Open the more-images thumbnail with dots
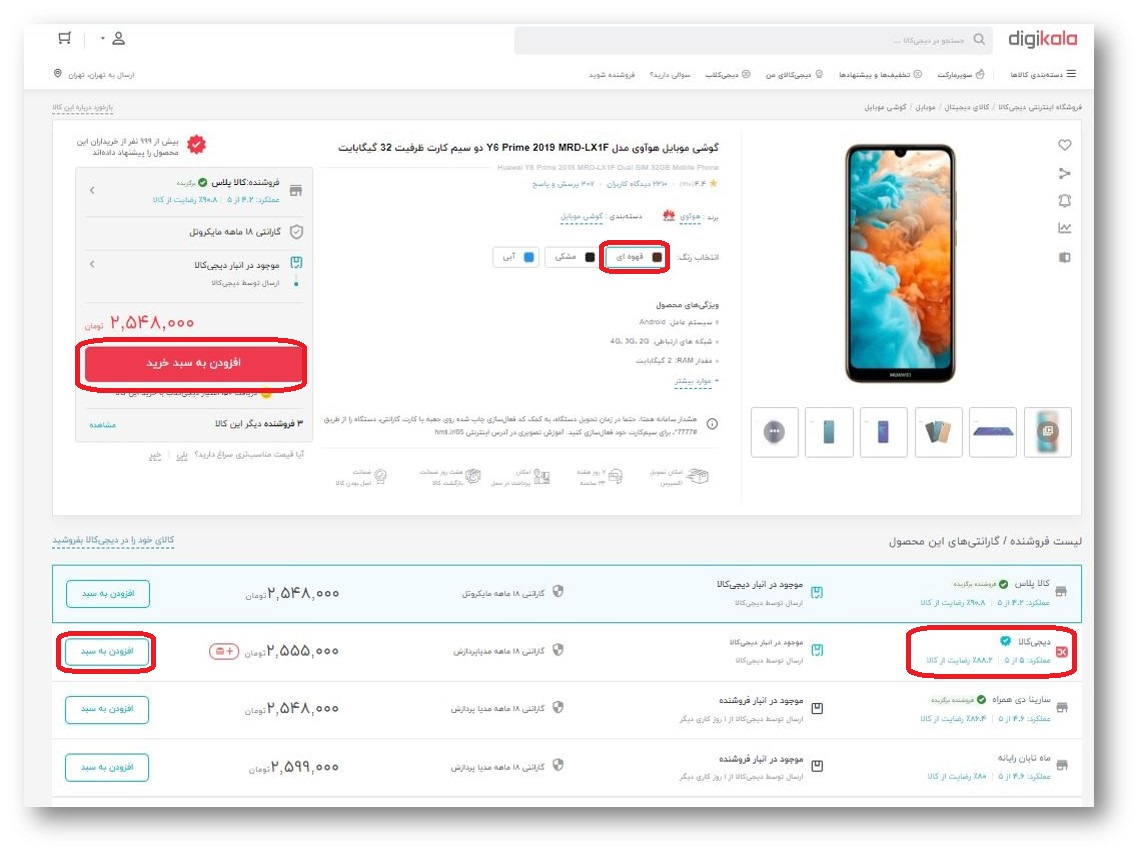Image resolution: width=1141 pixels, height=855 pixels. [x=774, y=432]
